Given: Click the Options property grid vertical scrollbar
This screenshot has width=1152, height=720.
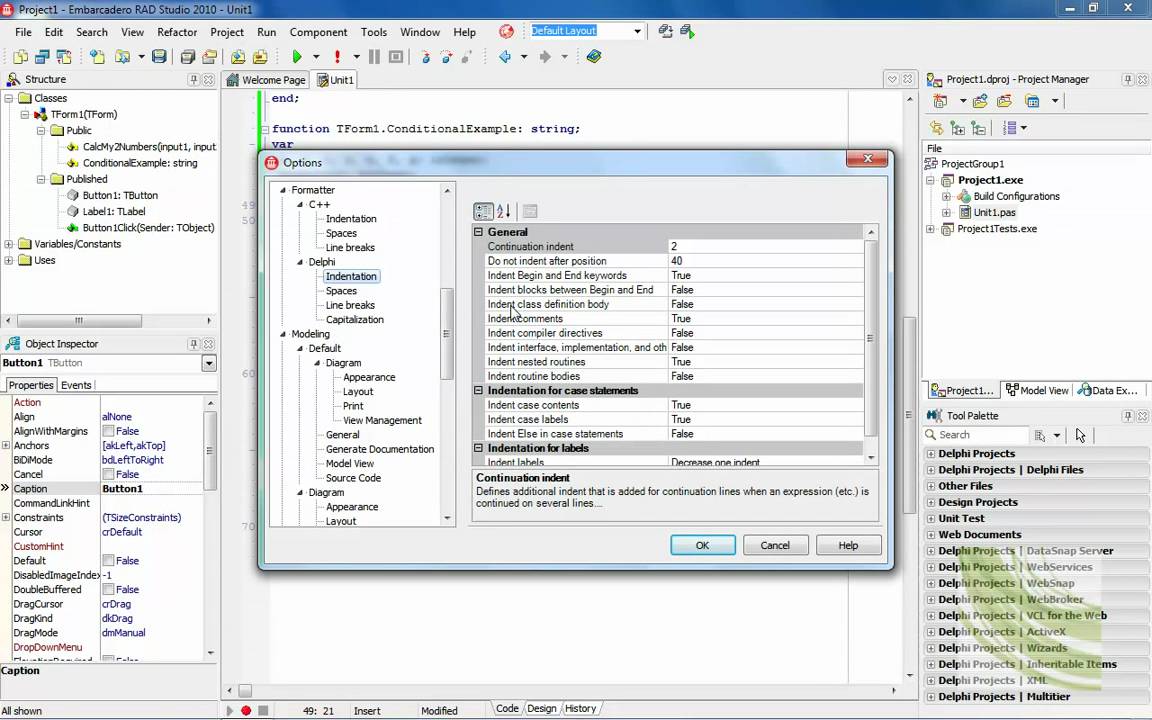Looking at the screenshot, I should [871, 338].
